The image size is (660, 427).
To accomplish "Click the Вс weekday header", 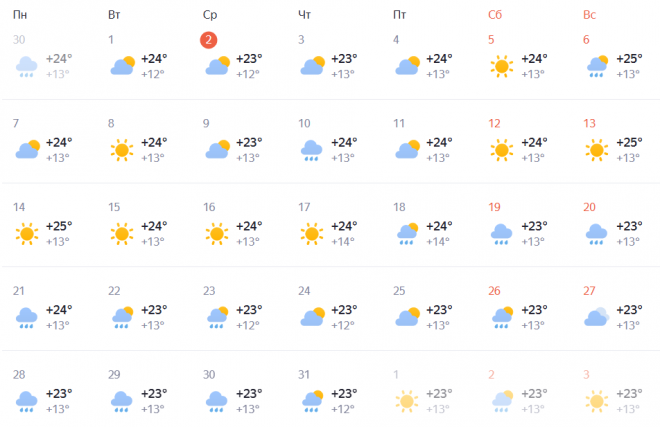I will pyautogui.click(x=589, y=15).
